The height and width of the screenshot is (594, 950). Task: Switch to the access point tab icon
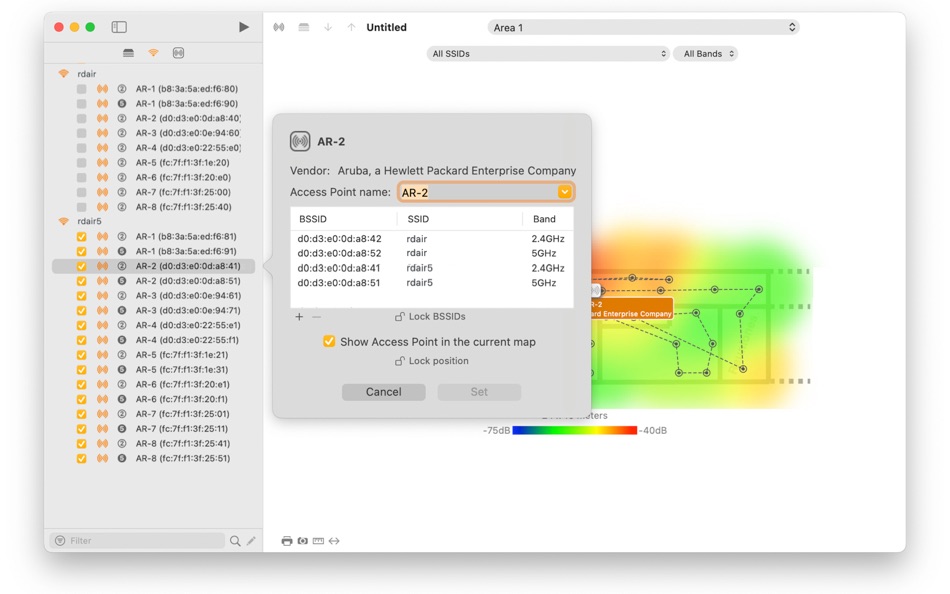[178, 53]
